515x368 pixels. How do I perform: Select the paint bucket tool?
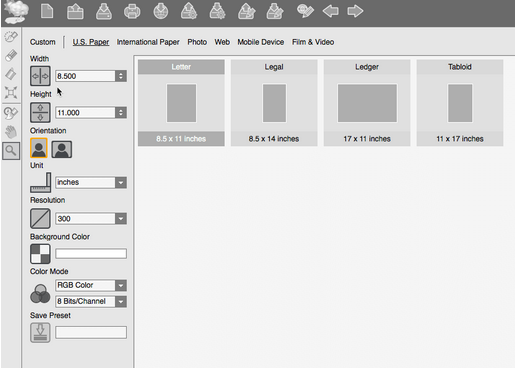[11, 74]
